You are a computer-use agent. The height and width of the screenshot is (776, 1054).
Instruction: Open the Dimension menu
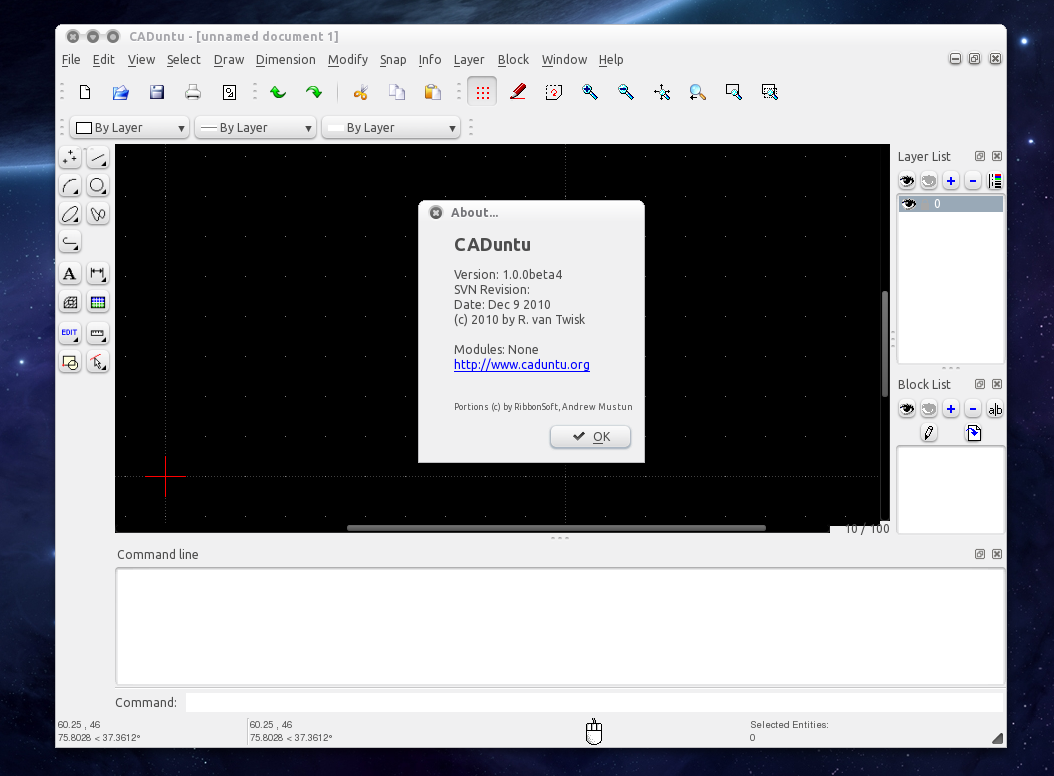tap(285, 60)
